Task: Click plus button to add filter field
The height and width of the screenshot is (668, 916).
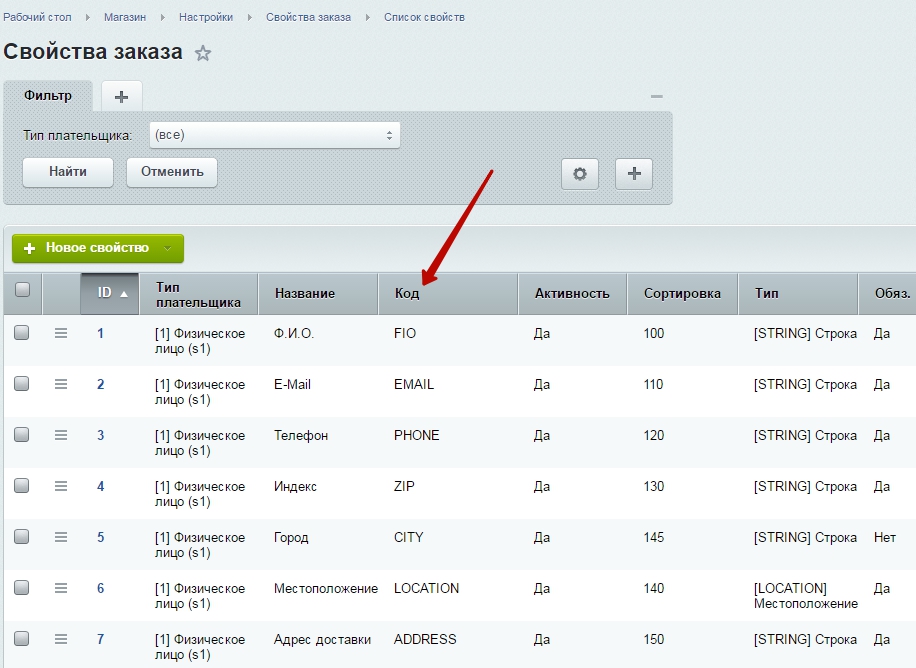Action: point(633,173)
